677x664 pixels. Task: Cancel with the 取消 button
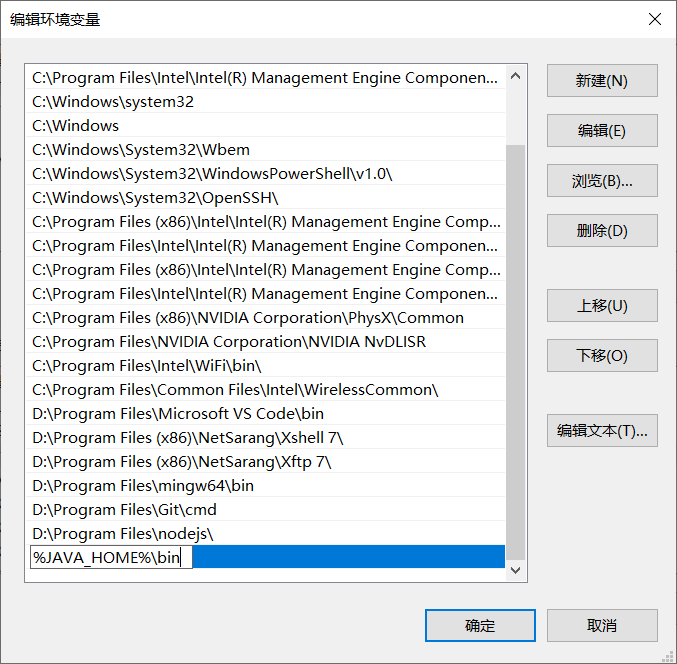[601, 625]
